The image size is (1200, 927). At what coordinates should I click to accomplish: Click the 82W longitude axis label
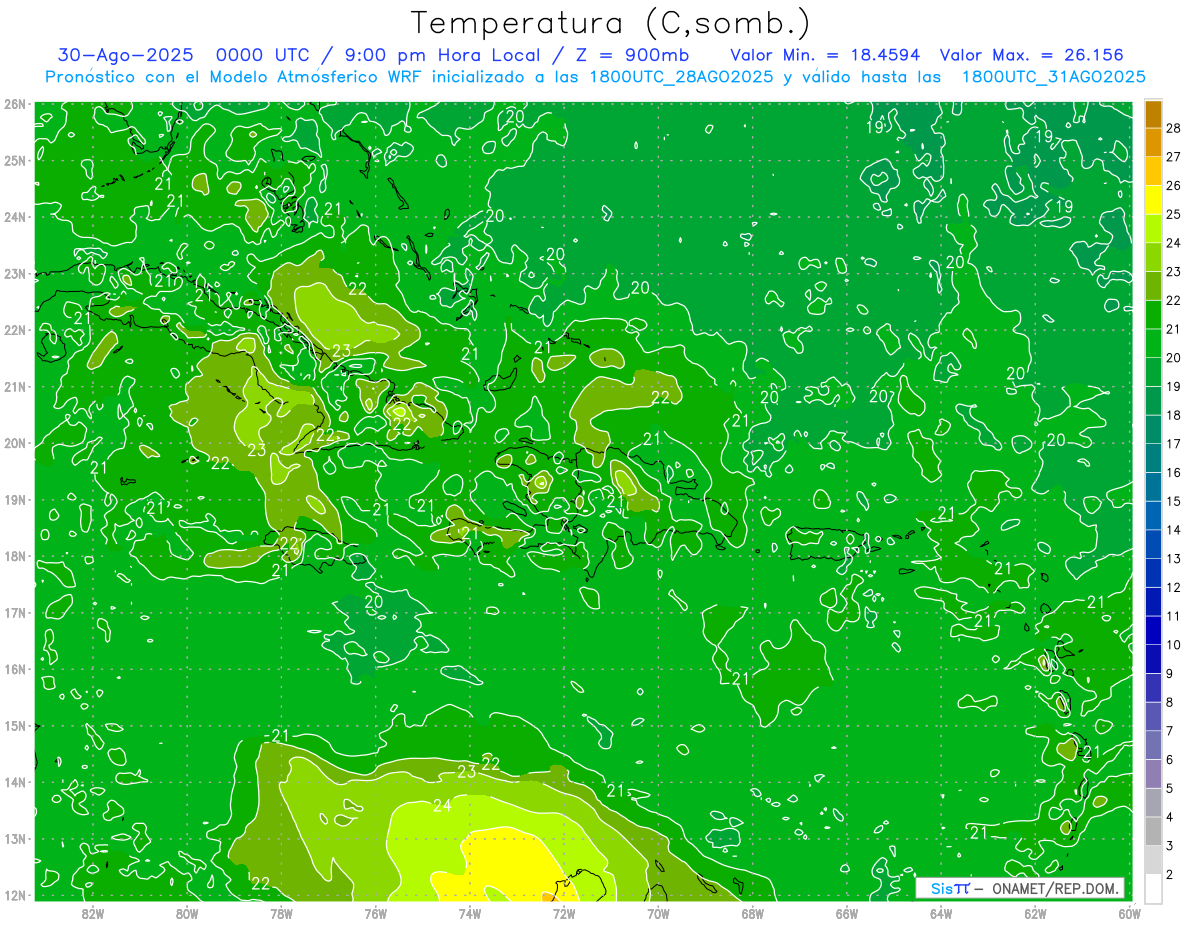(93, 913)
